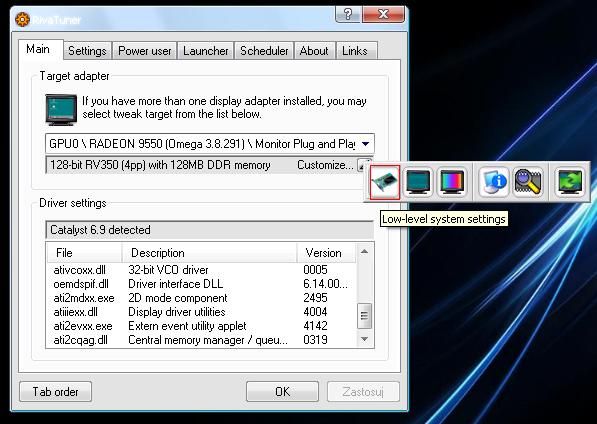Click the driver list scrollbar thumb
This screenshot has width=597, height=424.
click(364, 316)
